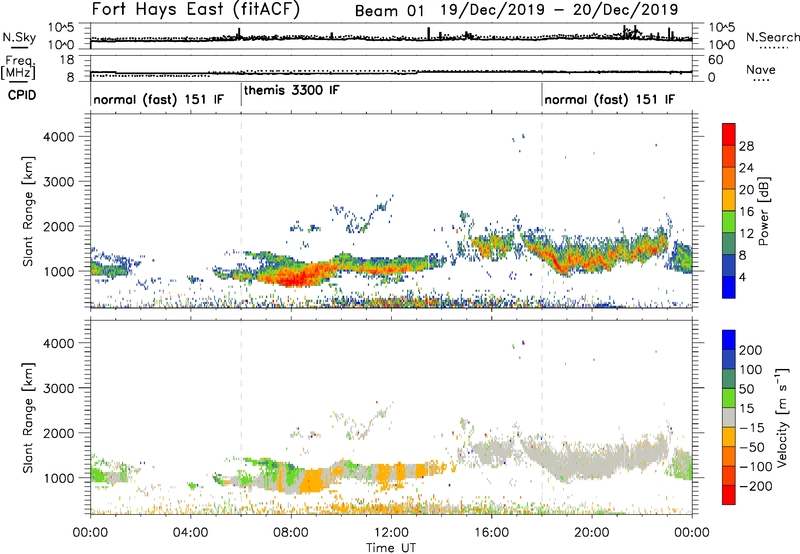Click the "4000" range tick in the power panel
Viewport: 800px width, 554px height.
tap(59, 137)
